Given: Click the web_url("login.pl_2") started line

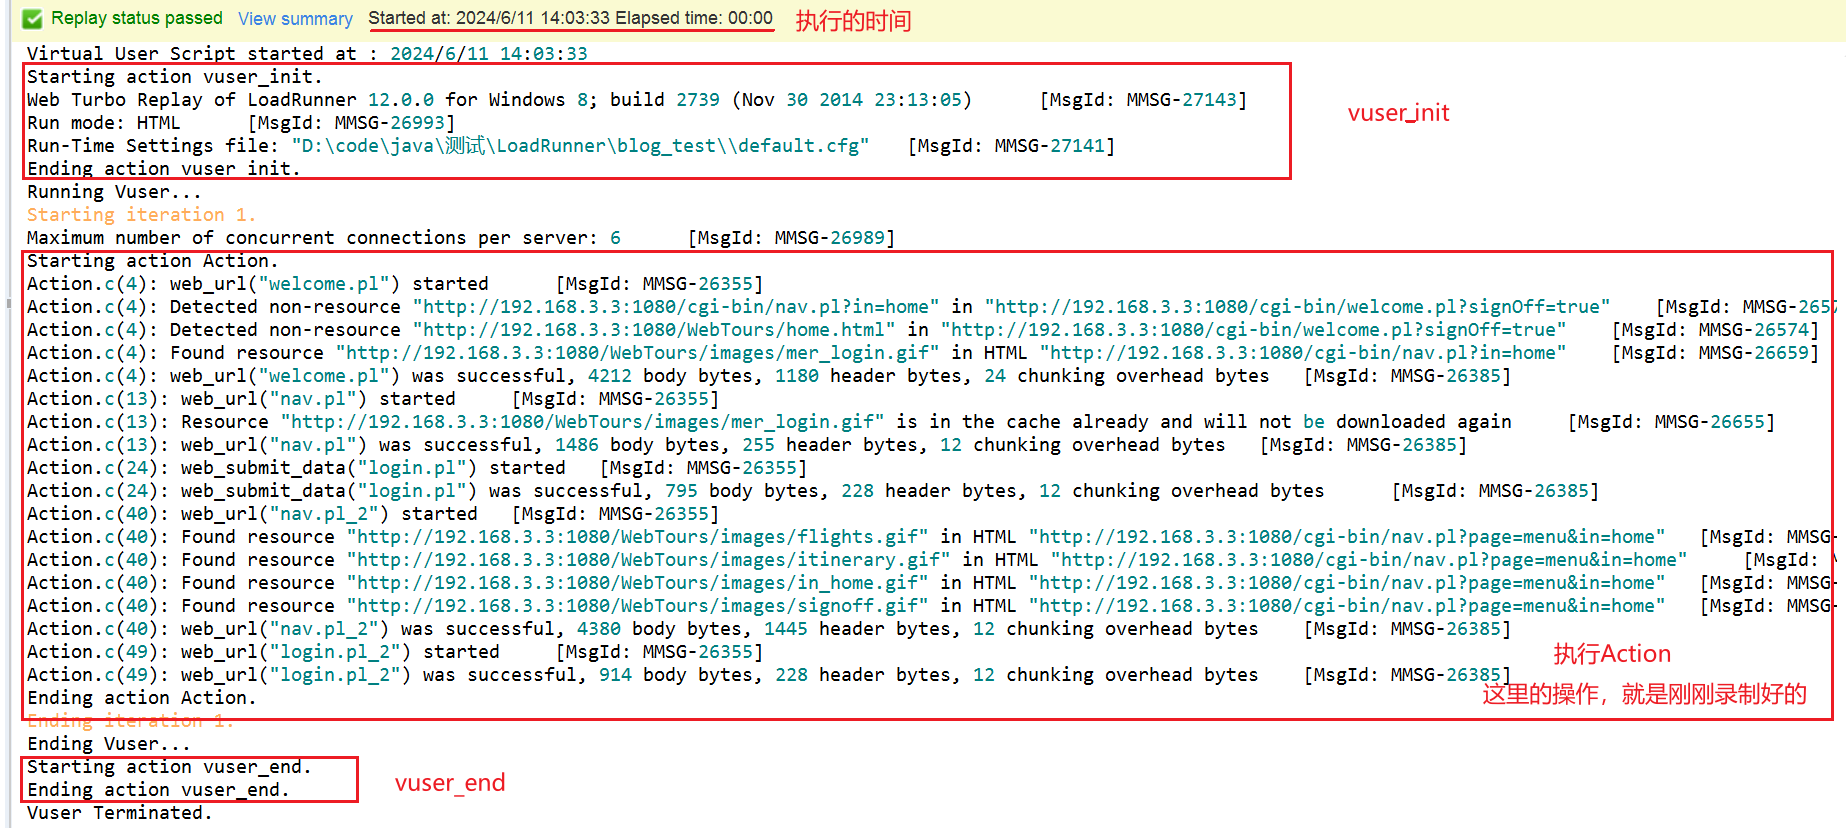Looking at the screenshot, I should click(x=395, y=651).
